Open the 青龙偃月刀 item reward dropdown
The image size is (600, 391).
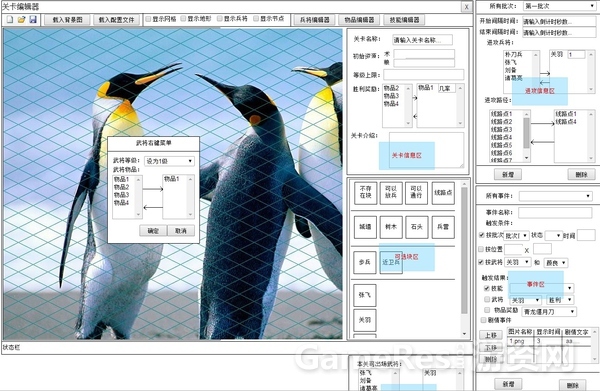[x=549, y=311]
